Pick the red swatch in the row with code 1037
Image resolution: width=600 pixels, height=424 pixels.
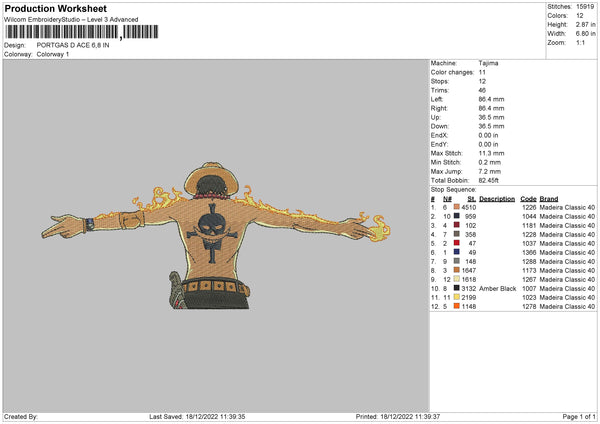click(x=457, y=243)
